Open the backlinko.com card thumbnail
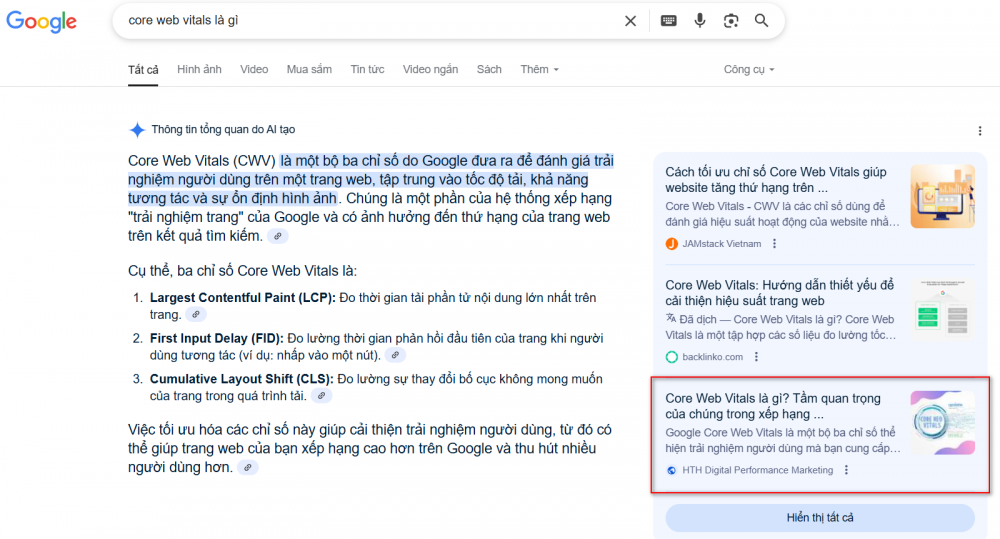The image size is (1000, 539). tap(942, 309)
